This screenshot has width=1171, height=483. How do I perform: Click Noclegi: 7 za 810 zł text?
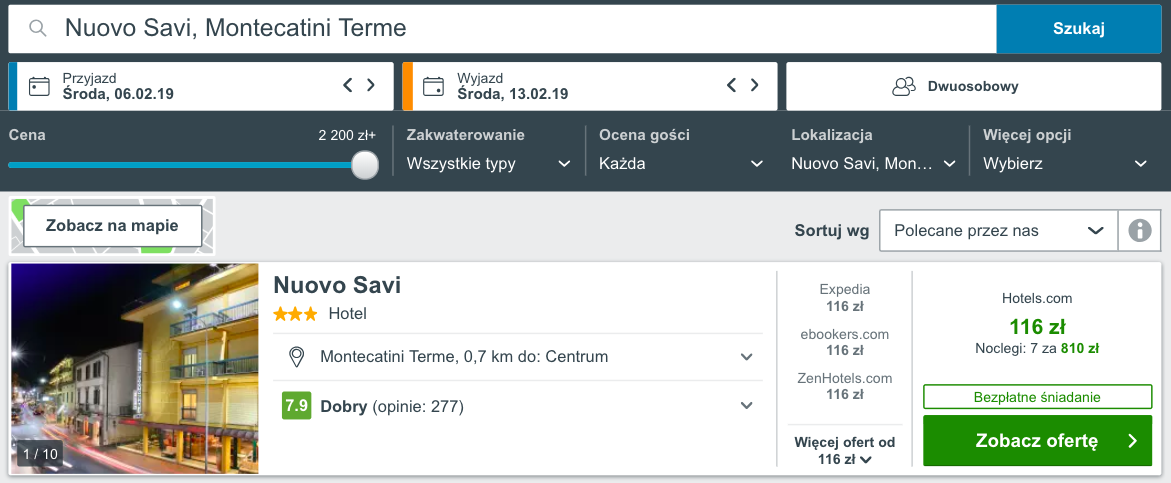1037,348
